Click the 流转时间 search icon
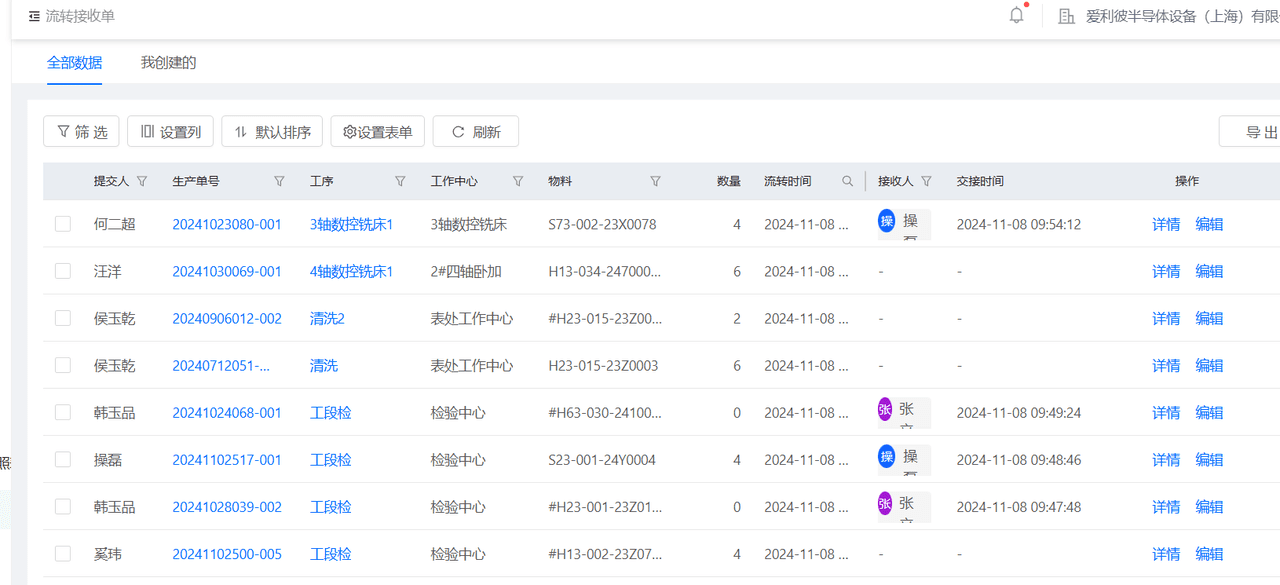The width and height of the screenshot is (1280, 585). pyautogui.click(x=848, y=181)
